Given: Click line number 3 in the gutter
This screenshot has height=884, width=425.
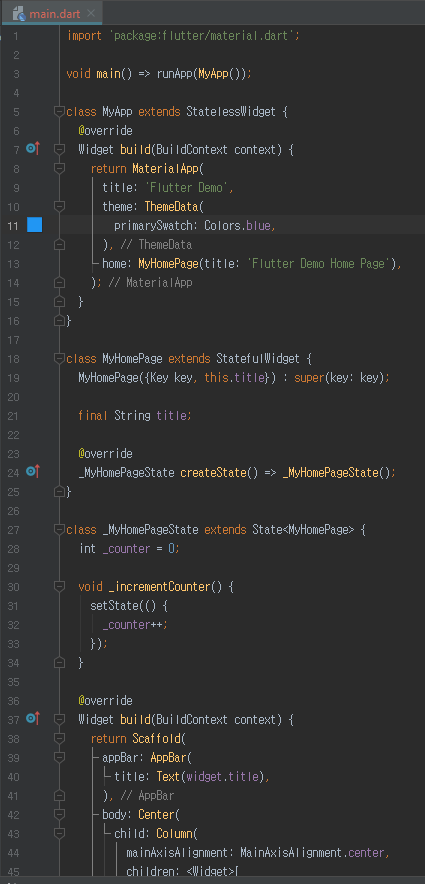Looking at the screenshot, I should [x=16, y=74].
